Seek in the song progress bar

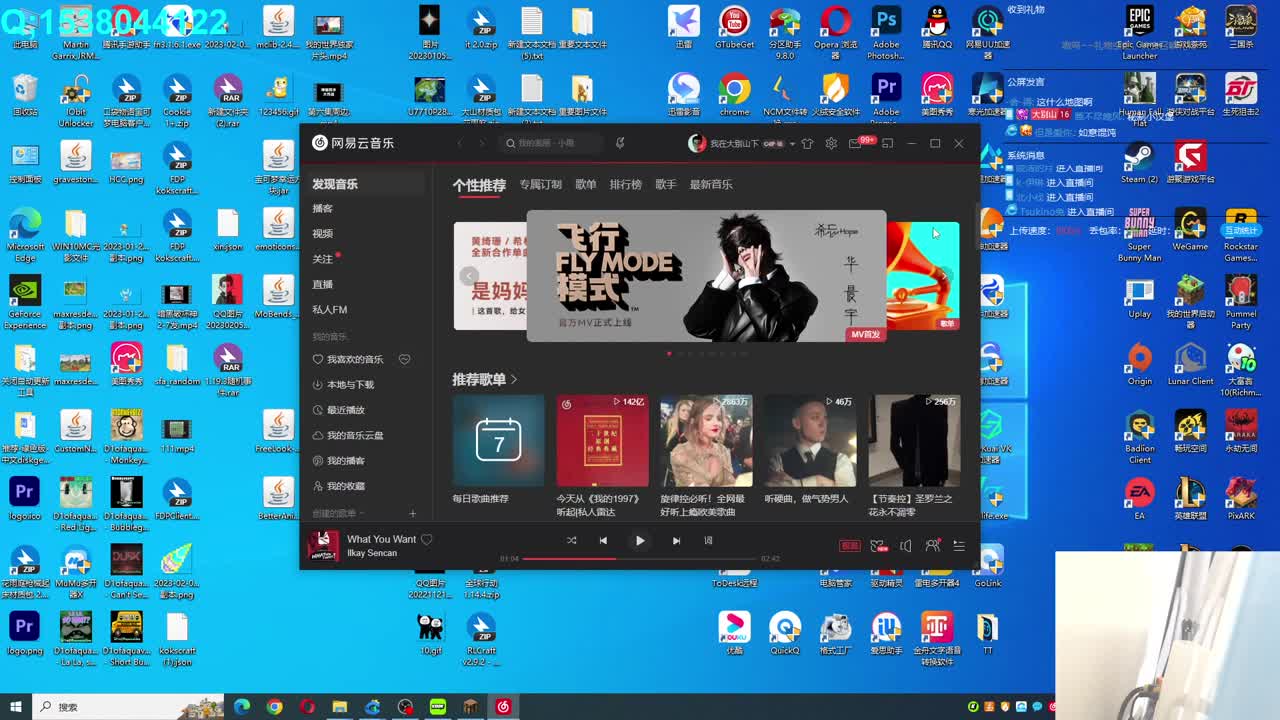640,558
